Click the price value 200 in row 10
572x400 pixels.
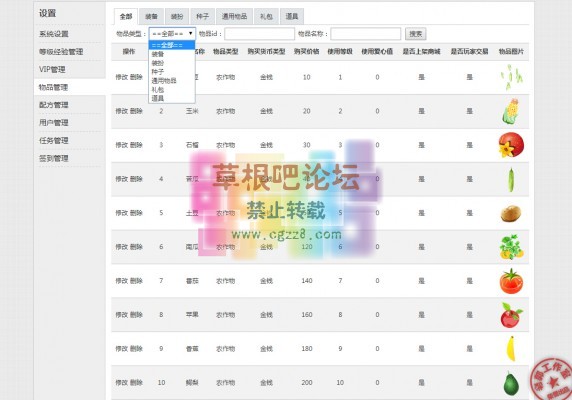307,382
